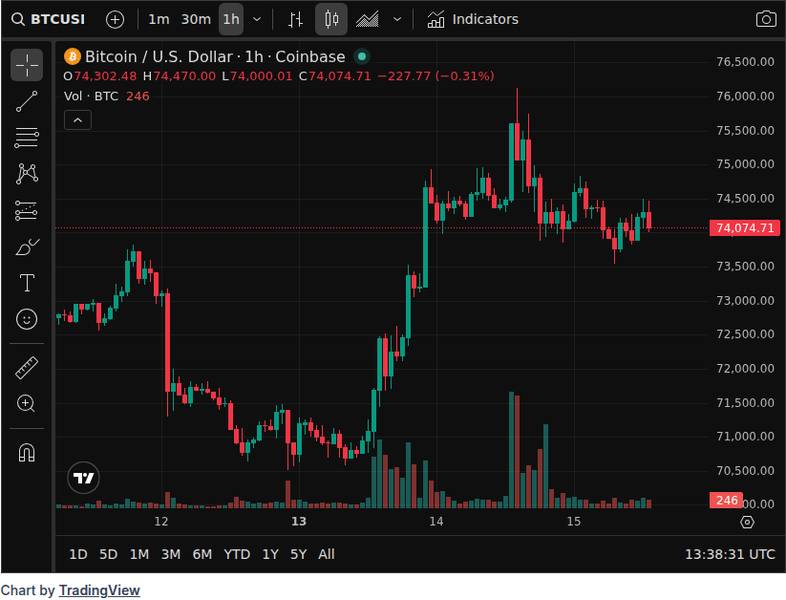The height and width of the screenshot is (600, 786).
Task: Click the Bitcoin symbol logo icon
Action: (72, 57)
